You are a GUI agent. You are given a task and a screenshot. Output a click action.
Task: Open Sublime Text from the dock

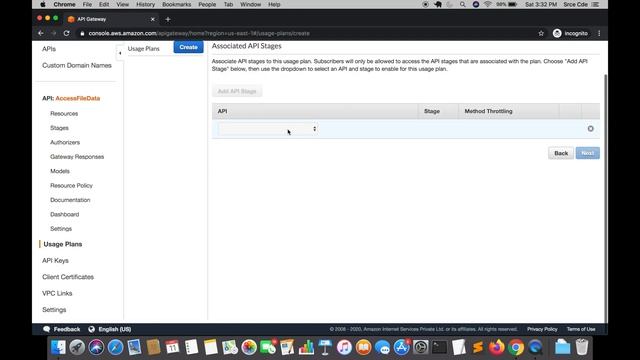click(478, 347)
